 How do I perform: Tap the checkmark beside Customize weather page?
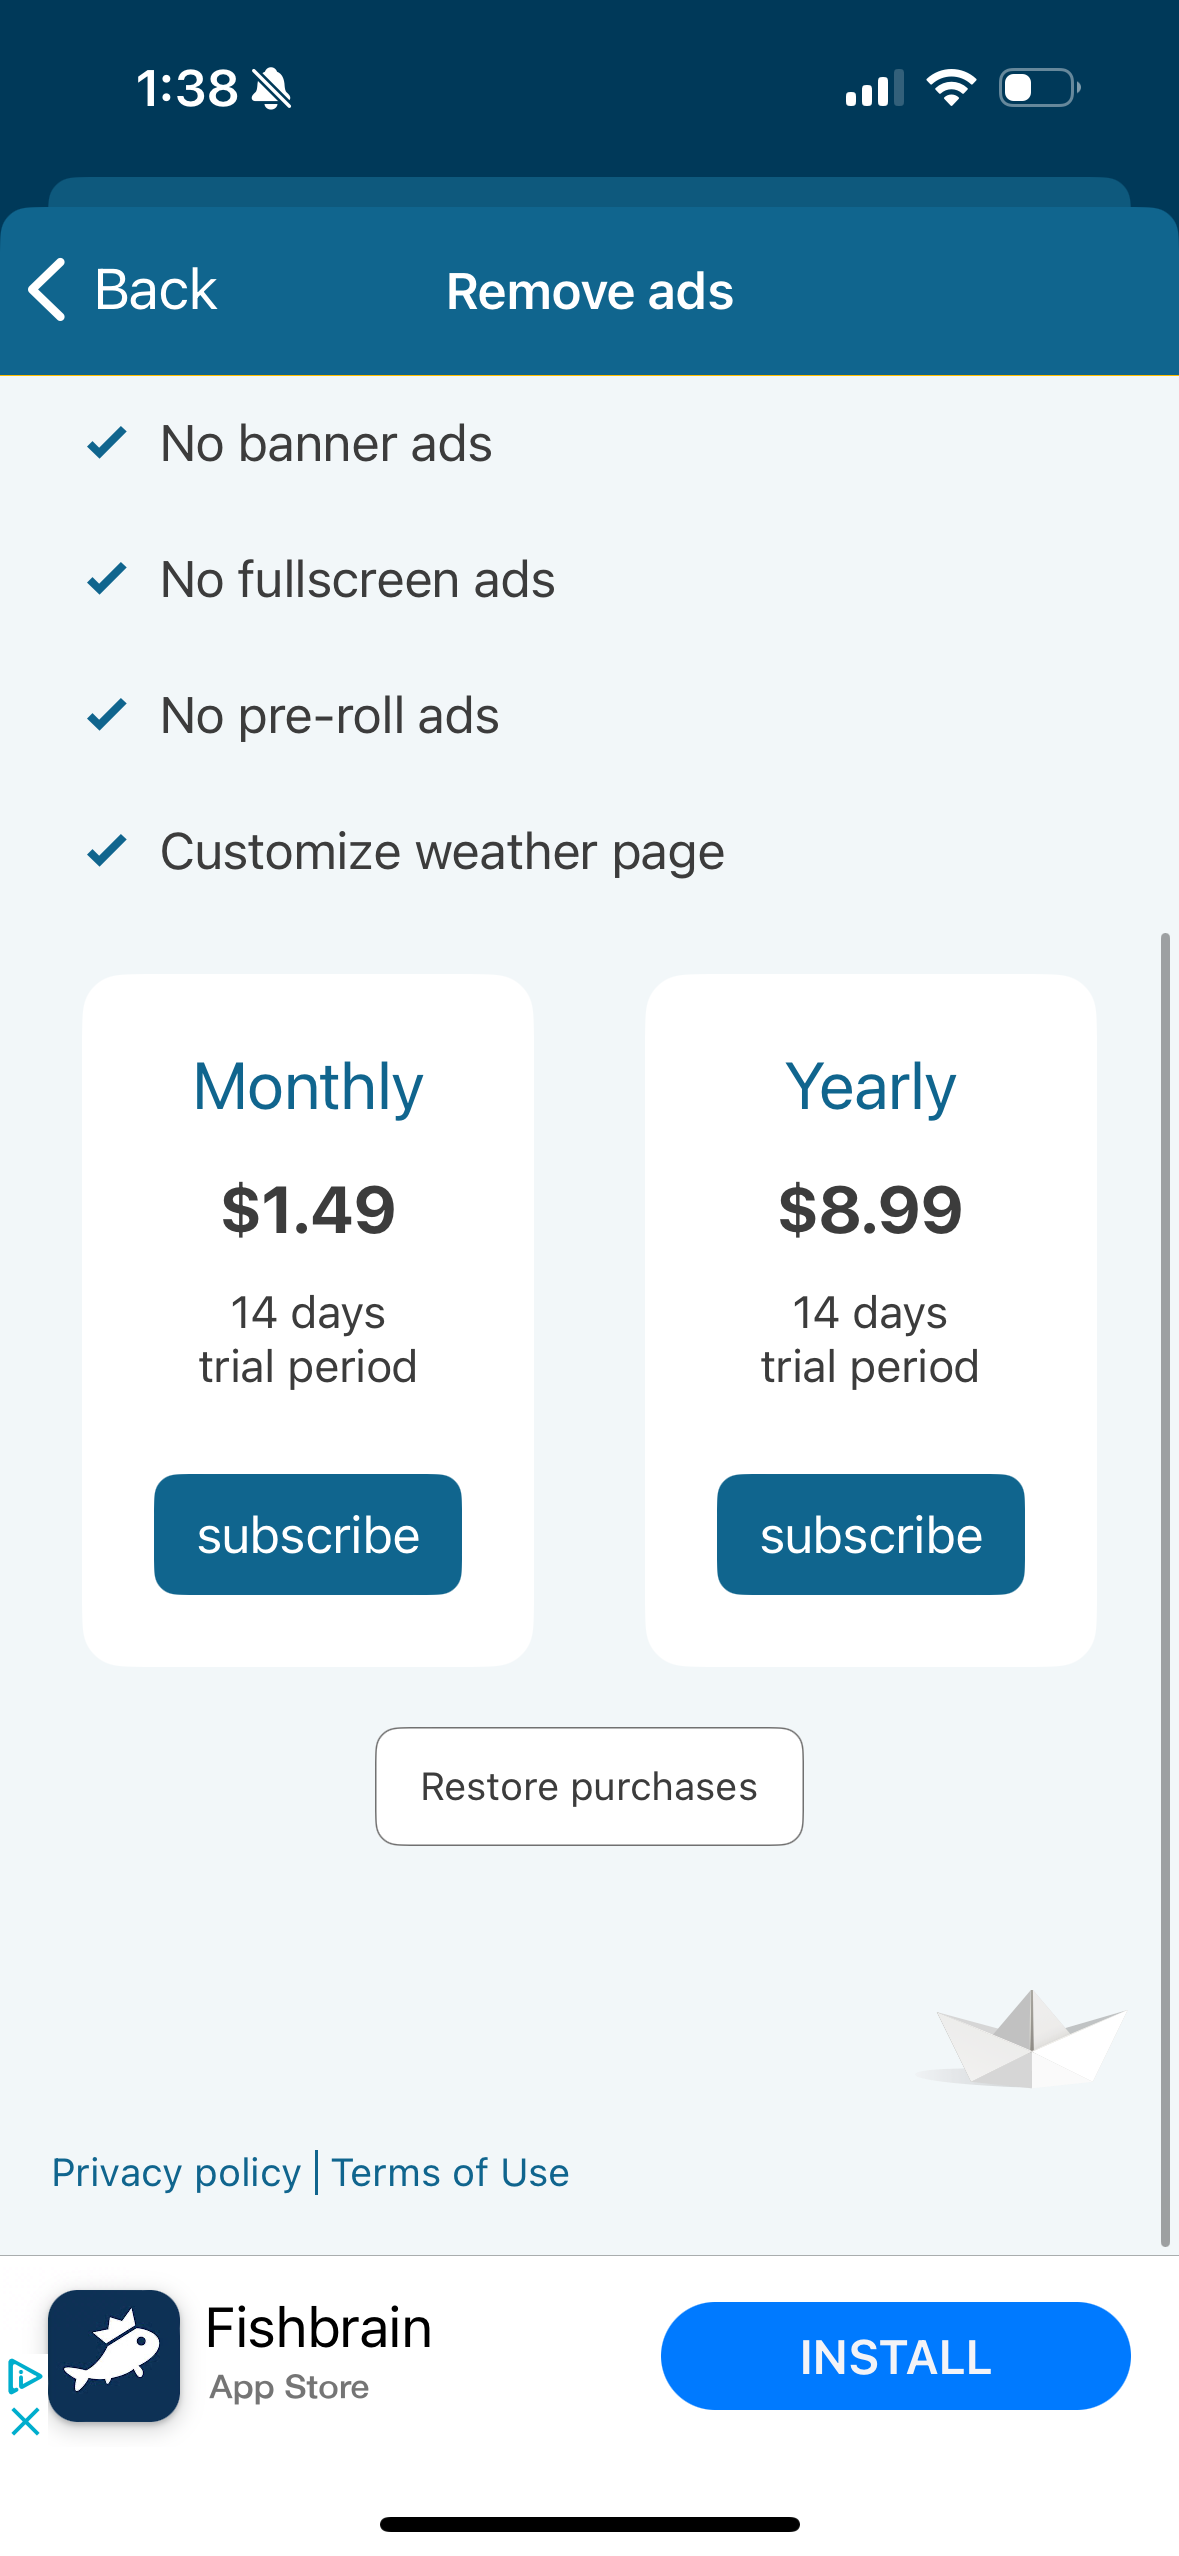coord(107,851)
